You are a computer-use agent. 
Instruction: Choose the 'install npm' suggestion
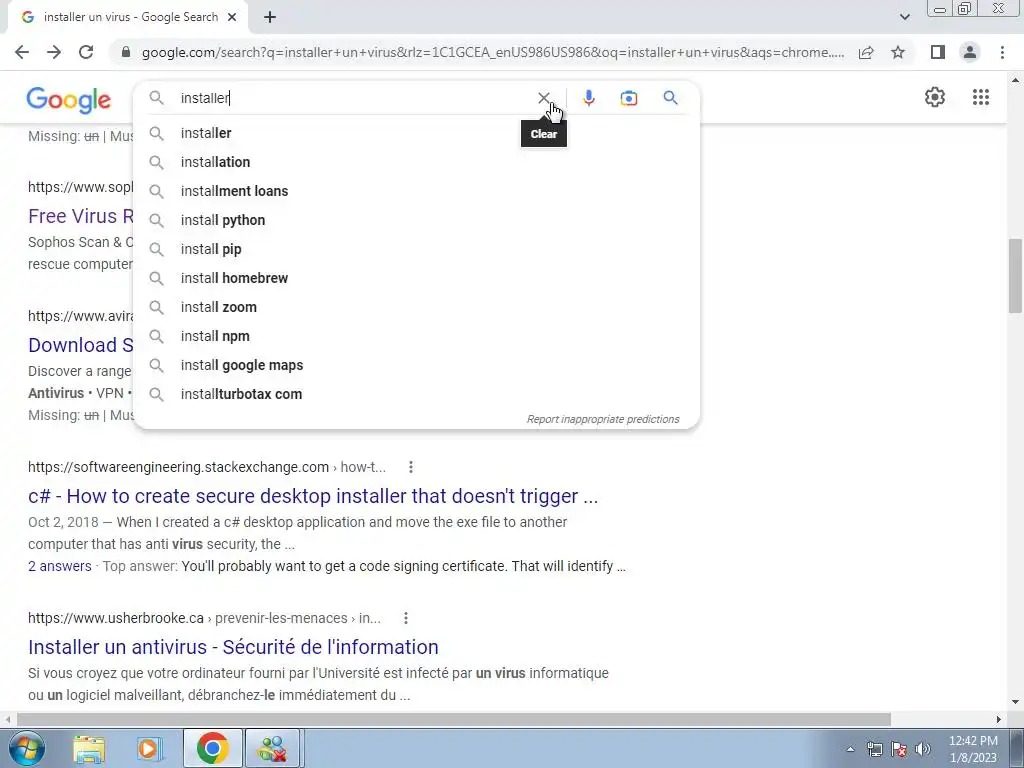(x=416, y=336)
